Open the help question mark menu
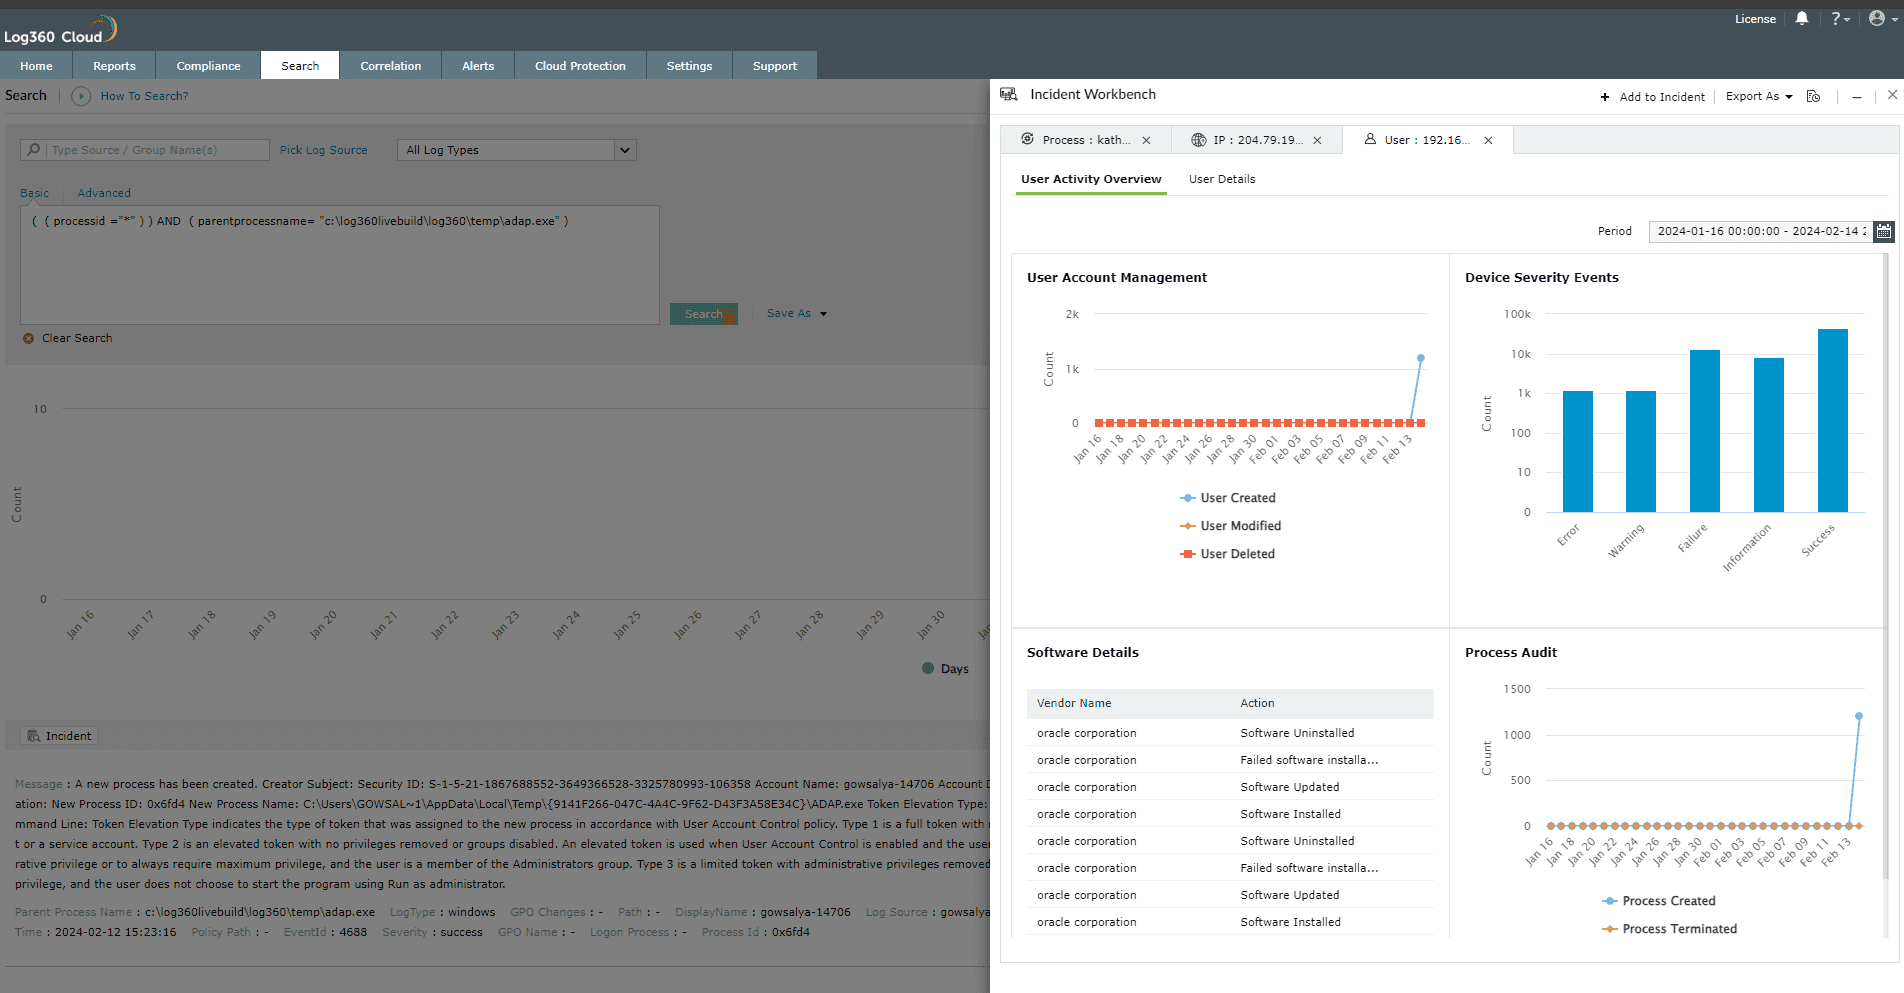The image size is (1904, 993). tap(1840, 19)
